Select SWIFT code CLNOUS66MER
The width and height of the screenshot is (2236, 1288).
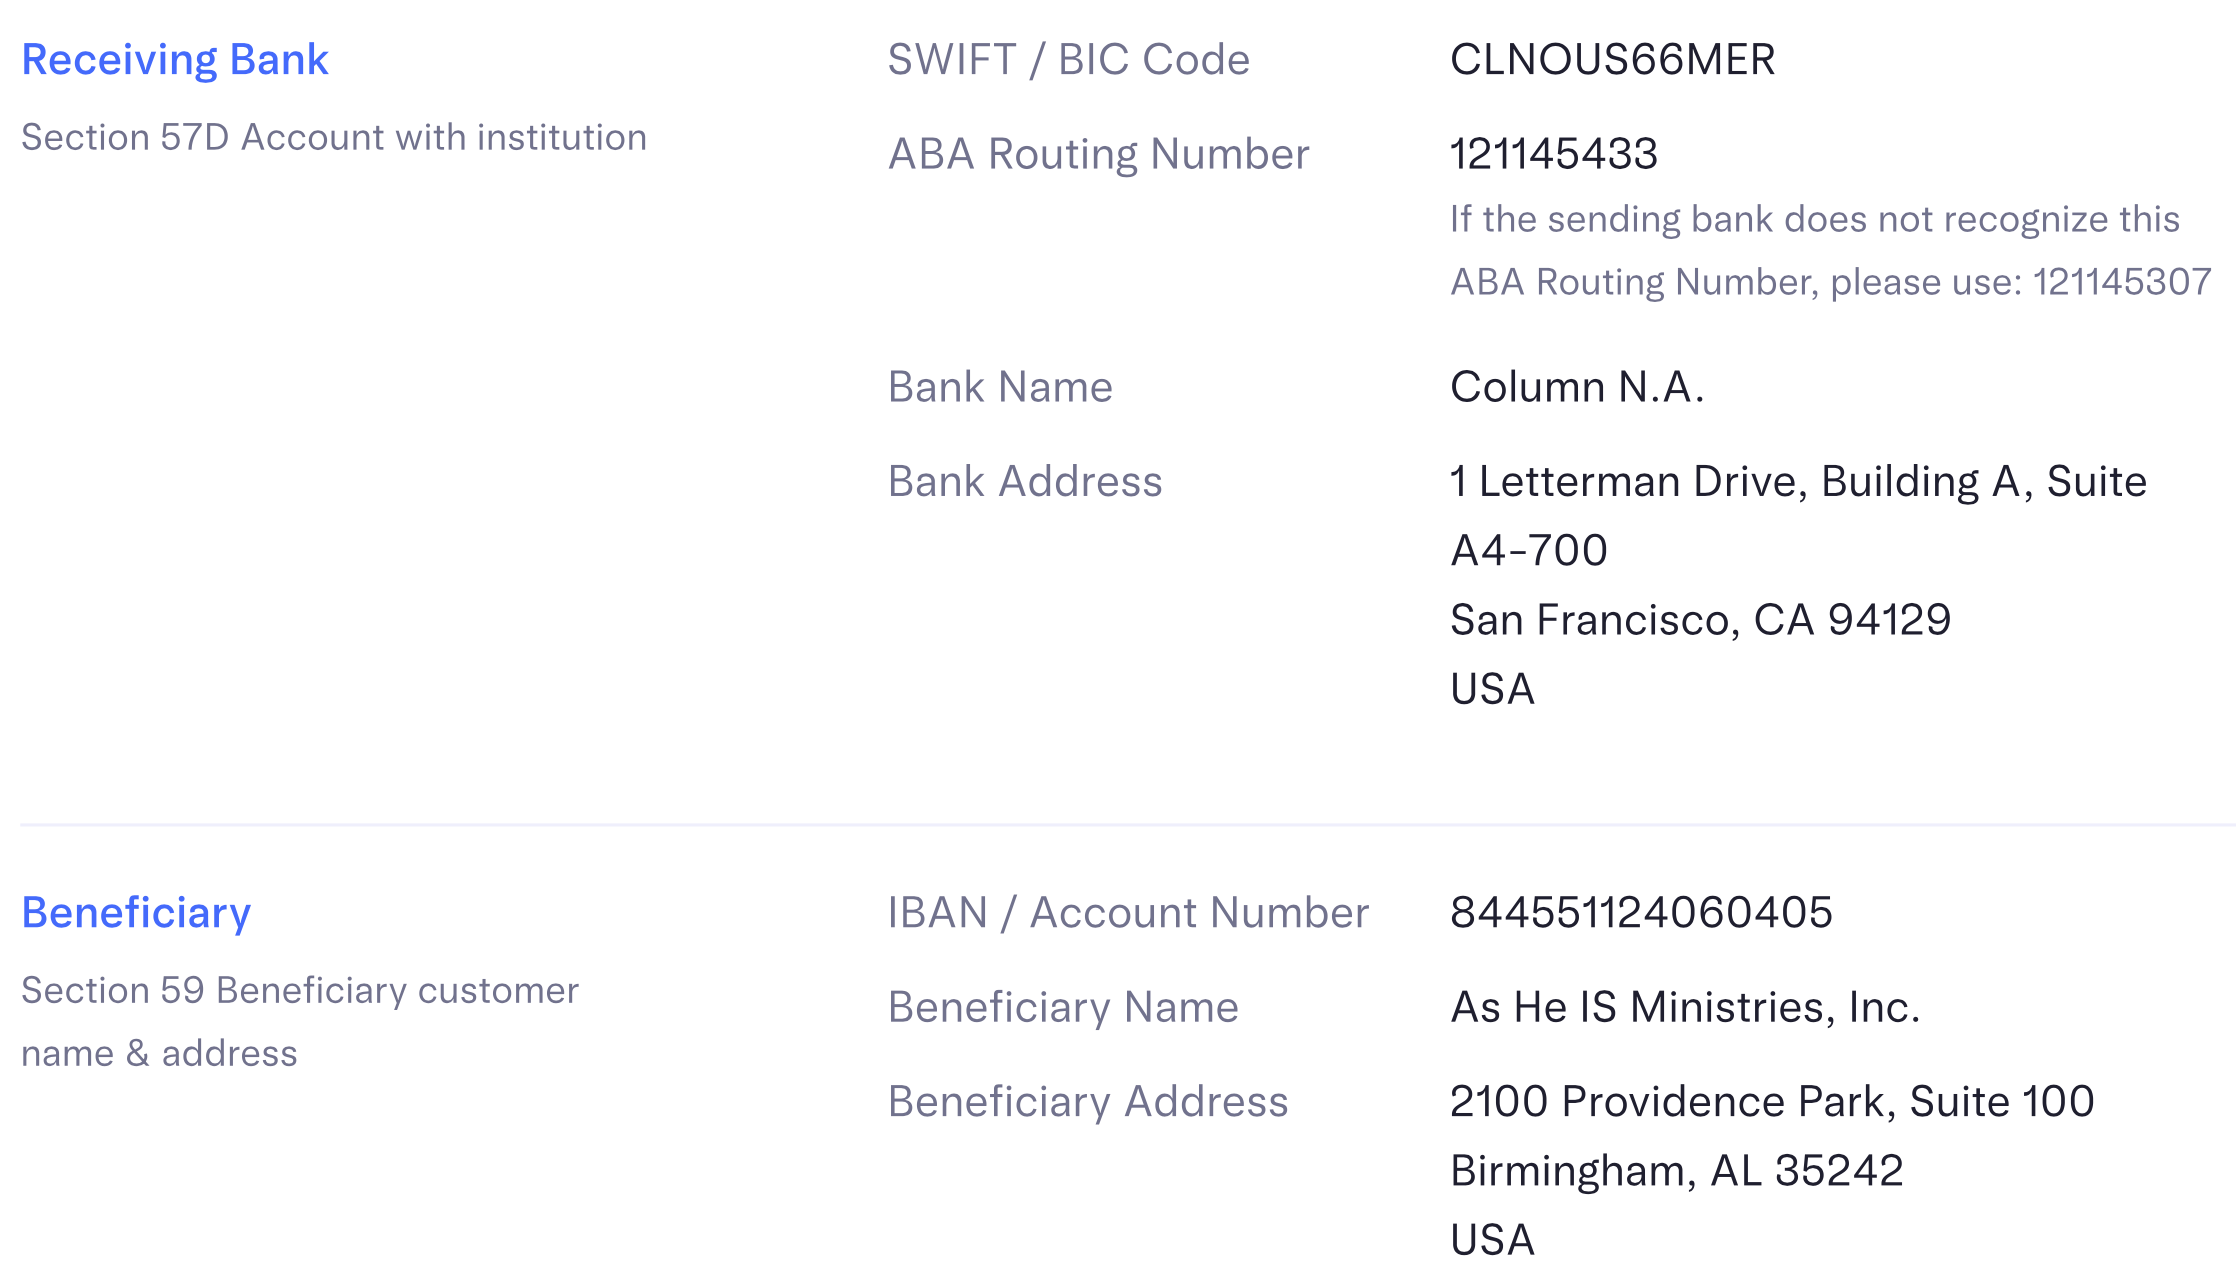[1612, 60]
